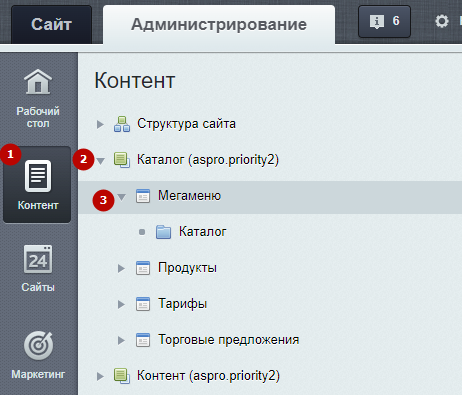Open the Маркетинг target icon
The image size is (462, 395).
pyautogui.click(x=38, y=345)
